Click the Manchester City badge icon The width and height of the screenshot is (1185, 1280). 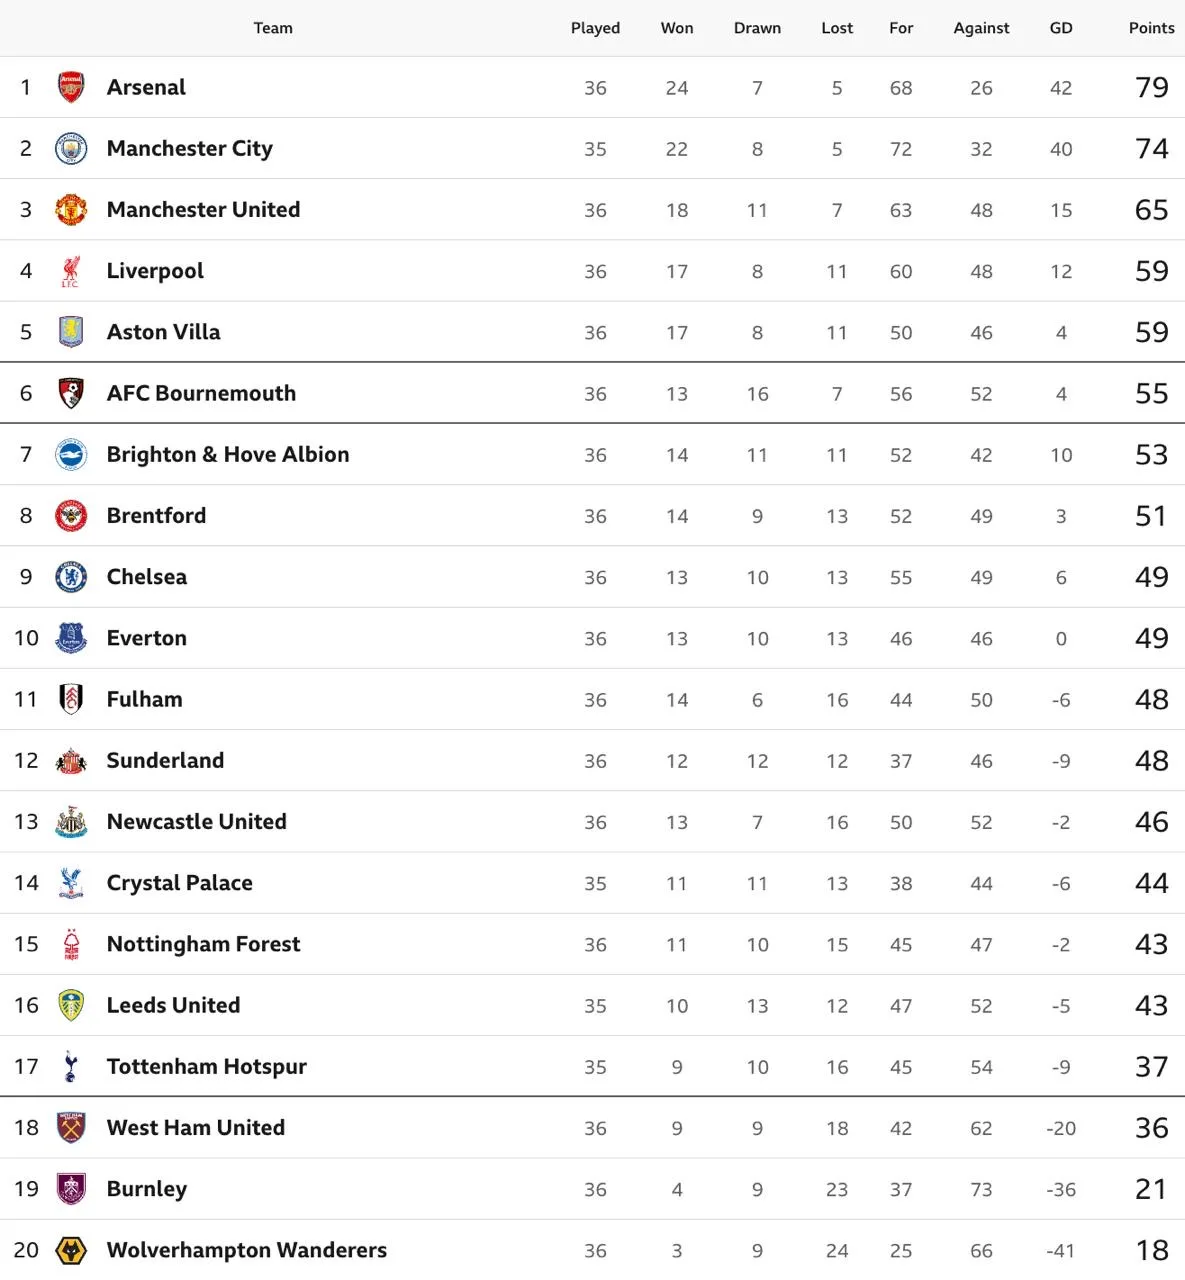point(71,148)
